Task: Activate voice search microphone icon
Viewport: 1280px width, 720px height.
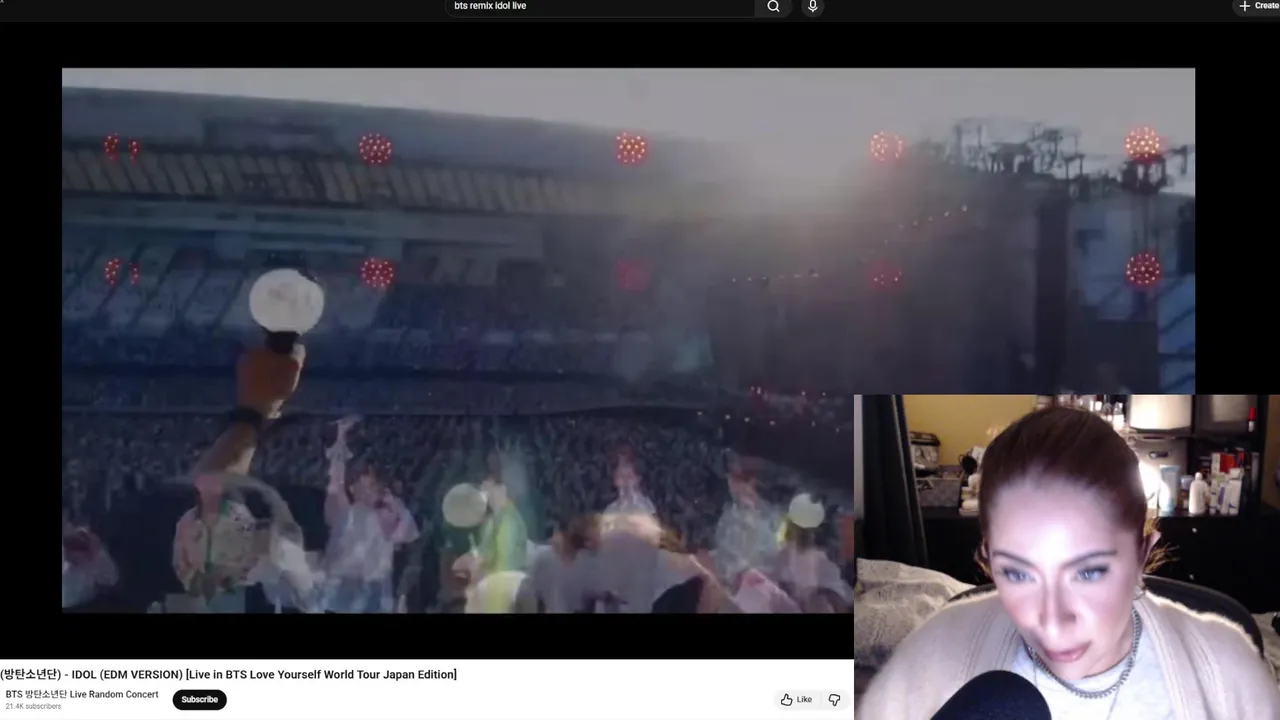Action: click(x=812, y=6)
